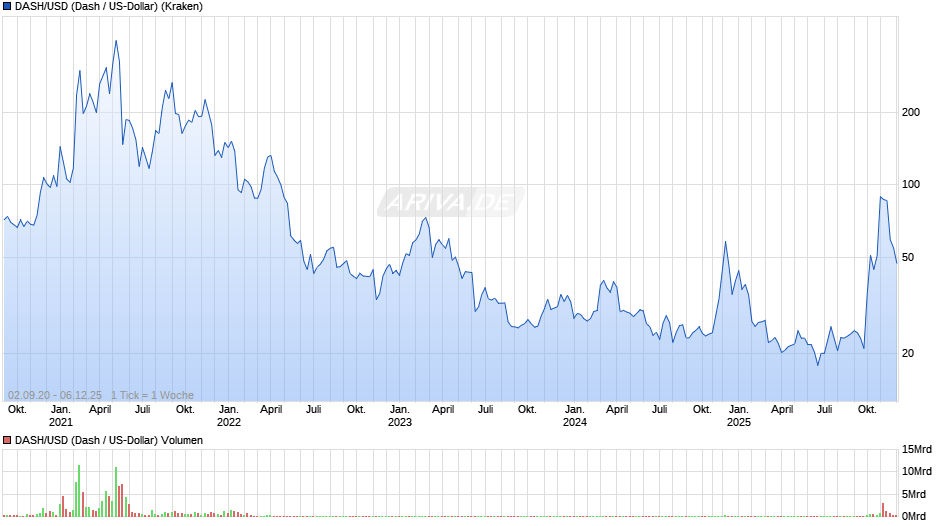Click the red Volumen legend swatch
This screenshot has height=526, width=940.
[7, 440]
